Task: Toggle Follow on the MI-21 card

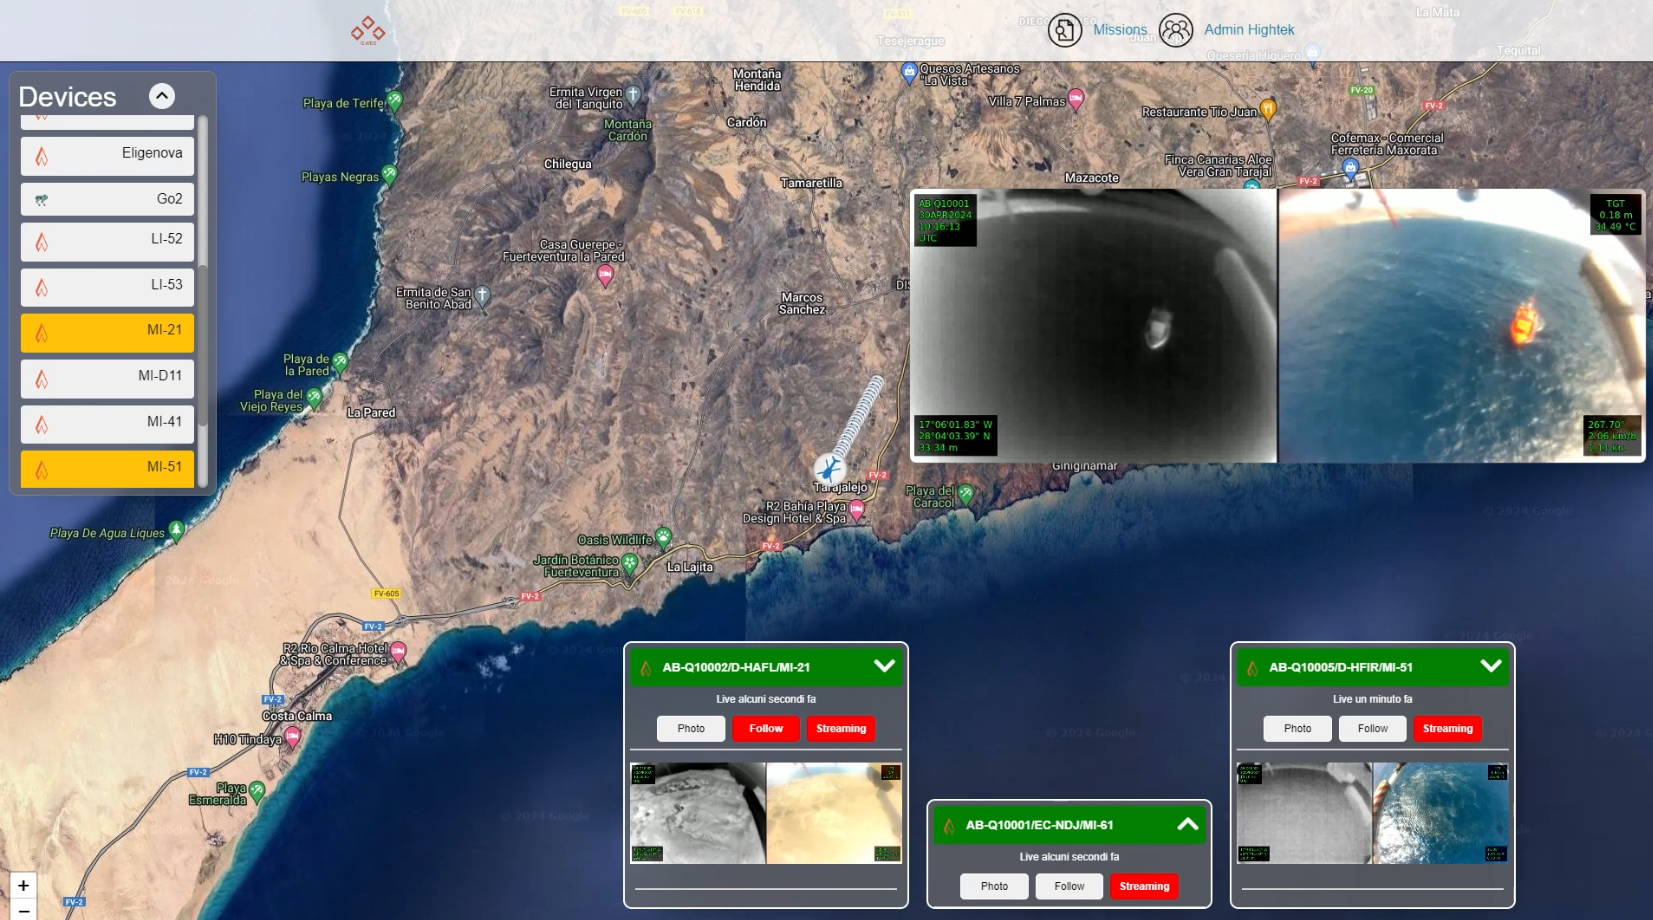Action: point(766,729)
